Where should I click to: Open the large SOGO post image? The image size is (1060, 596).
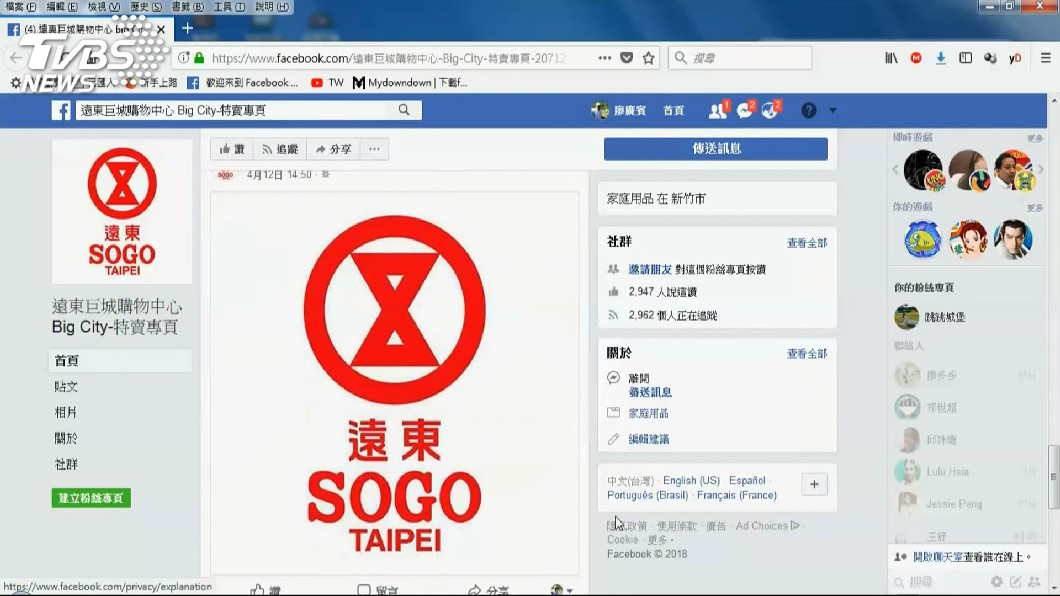click(395, 382)
